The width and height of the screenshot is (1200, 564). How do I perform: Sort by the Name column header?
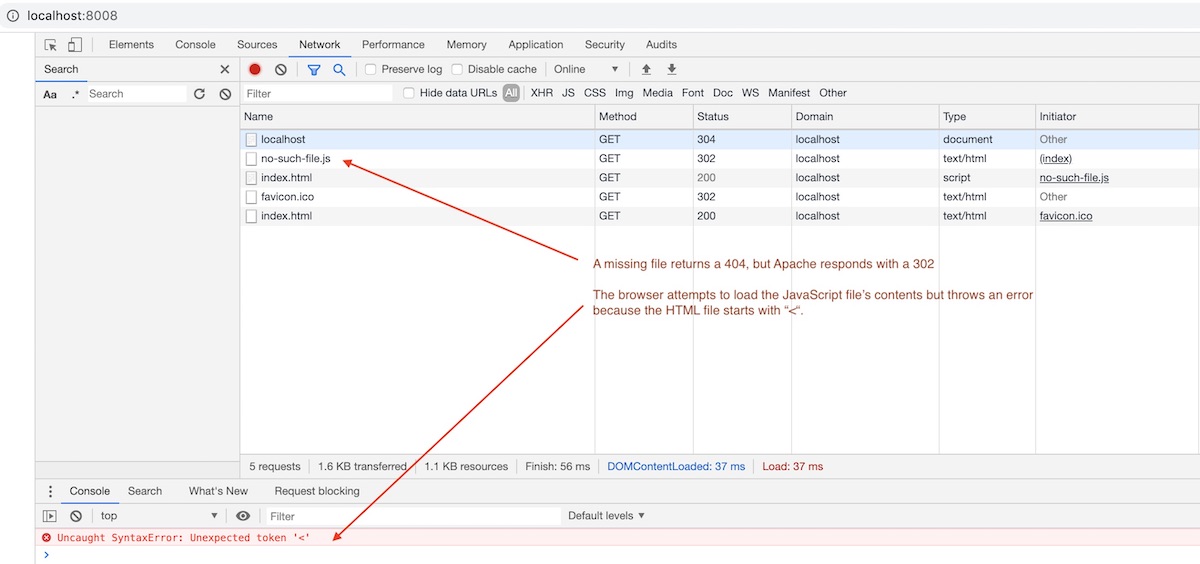click(417, 116)
